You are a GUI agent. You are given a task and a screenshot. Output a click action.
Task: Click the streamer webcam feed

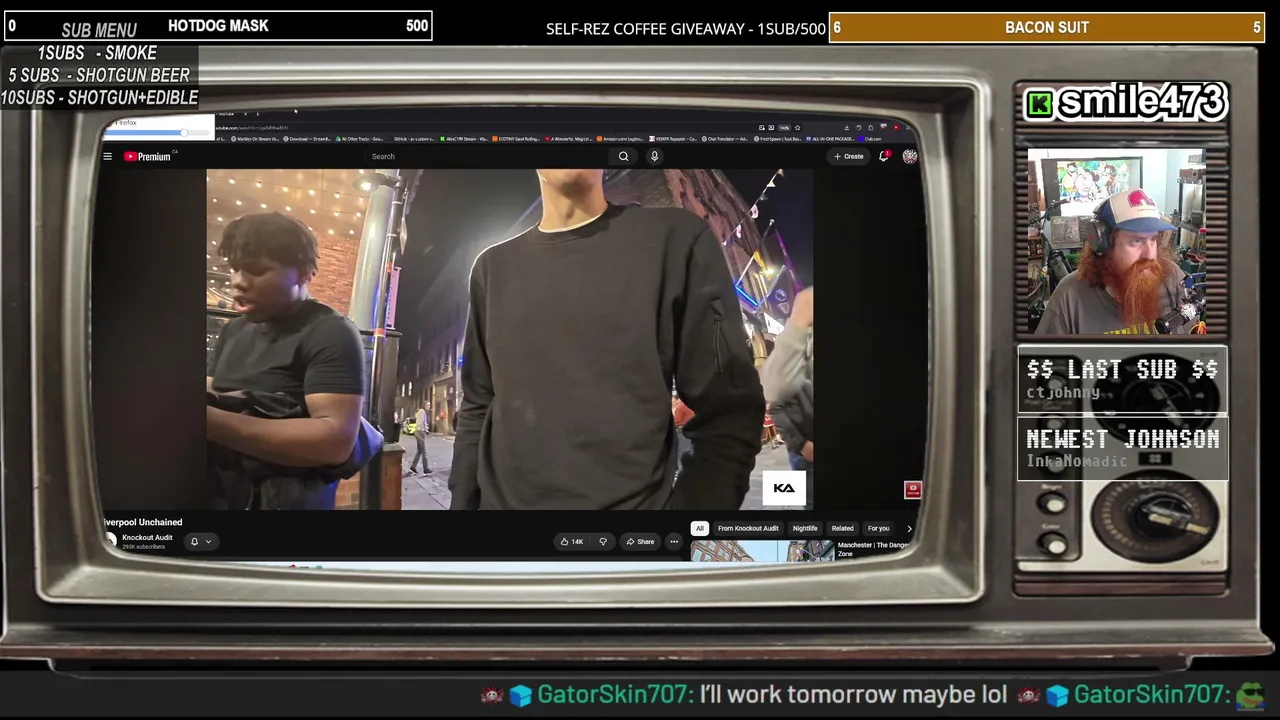(1116, 242)
